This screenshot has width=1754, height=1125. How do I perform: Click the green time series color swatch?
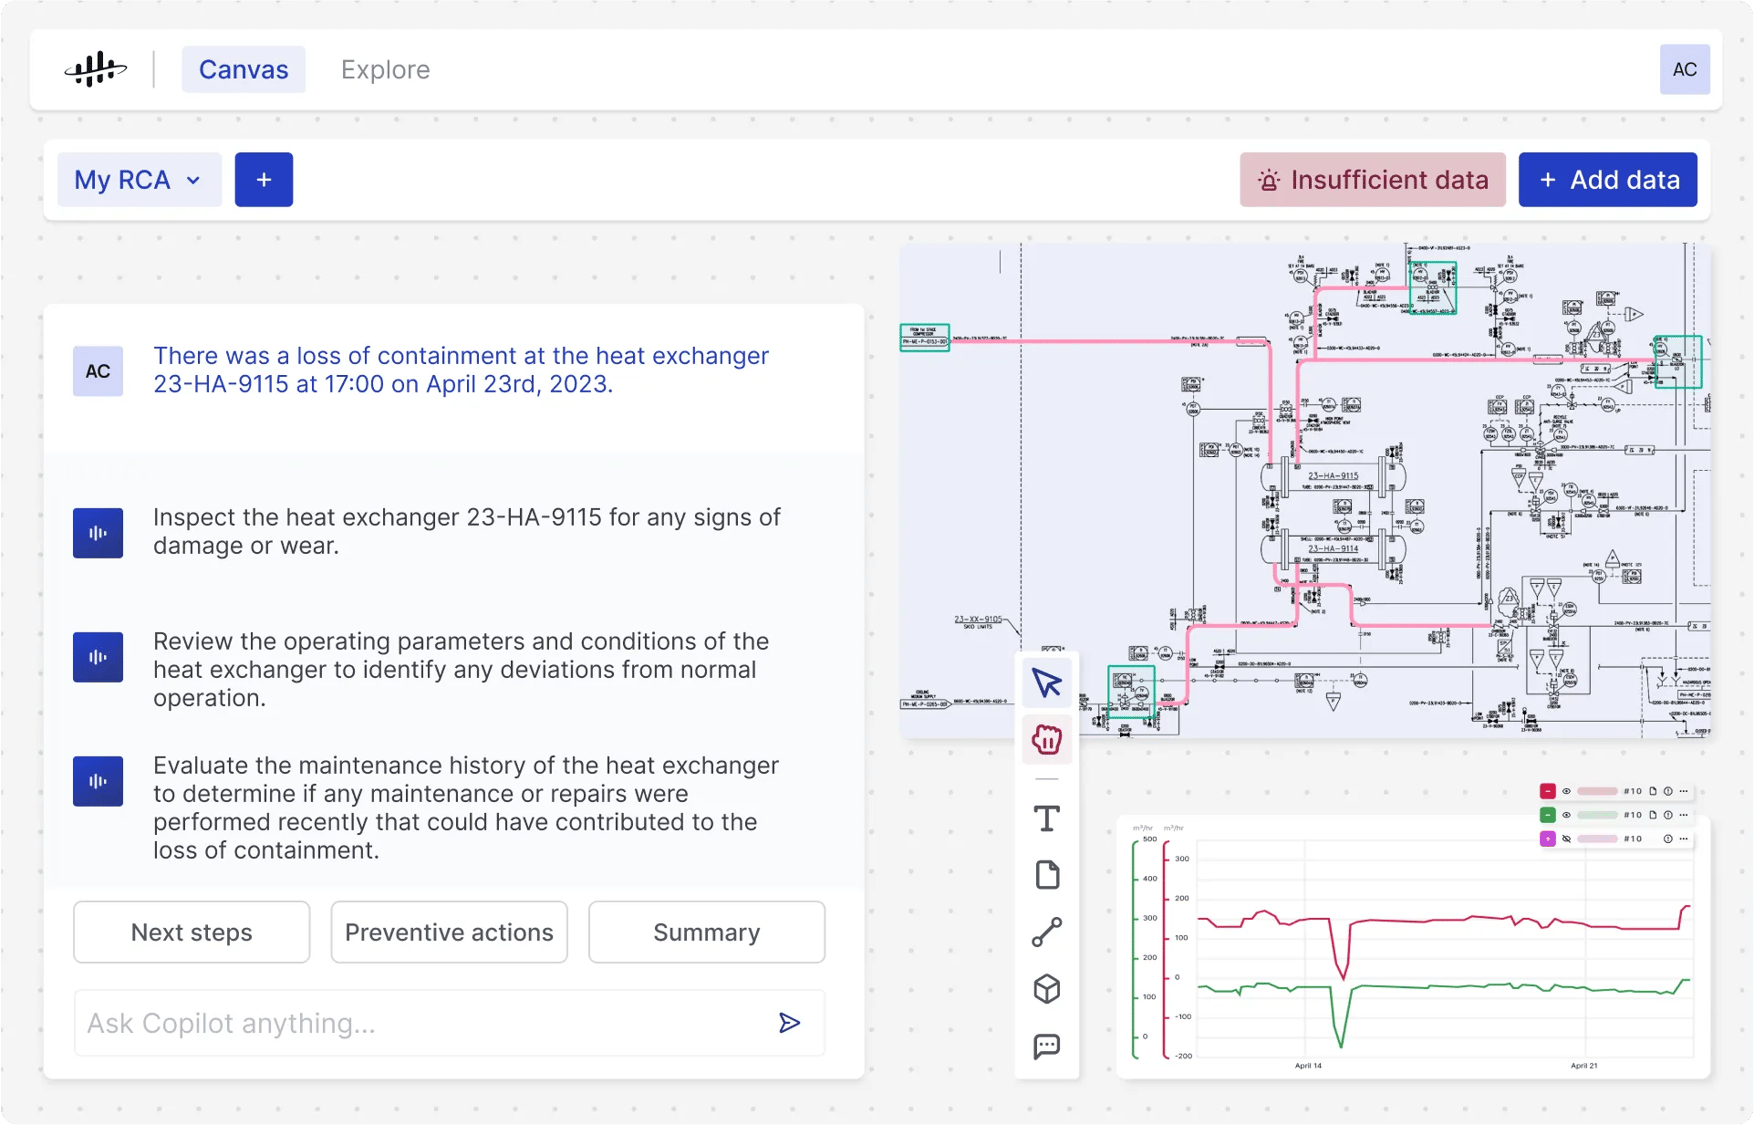1548,815
